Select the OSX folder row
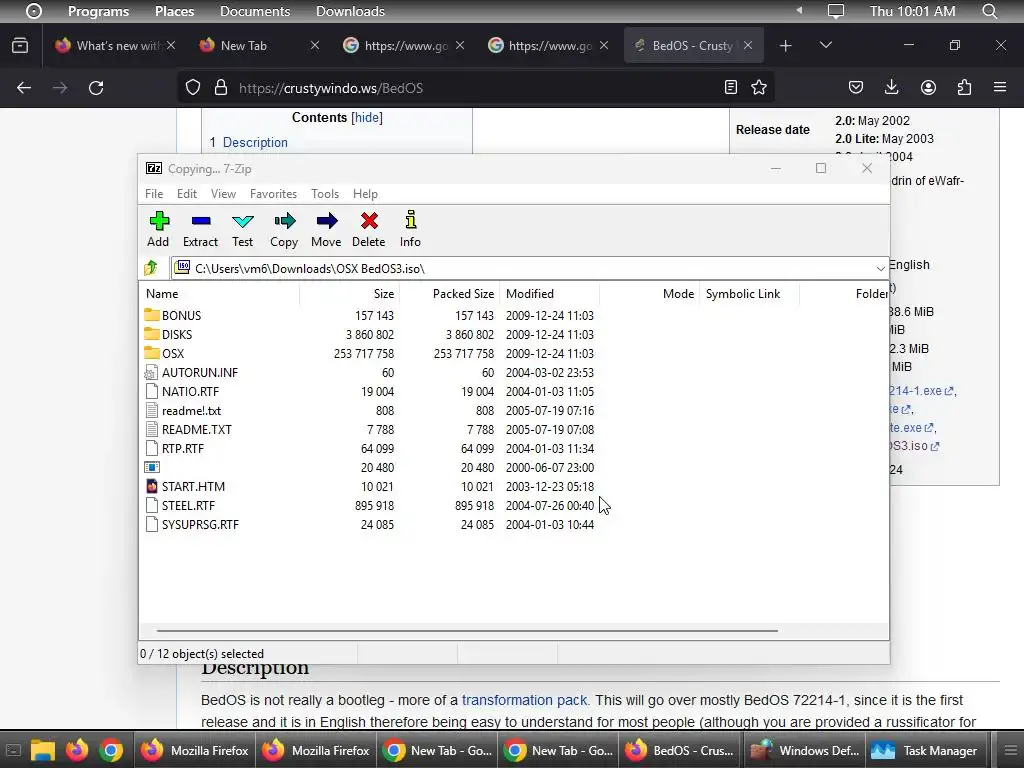The image size is (1024, 768). [369, 353]
